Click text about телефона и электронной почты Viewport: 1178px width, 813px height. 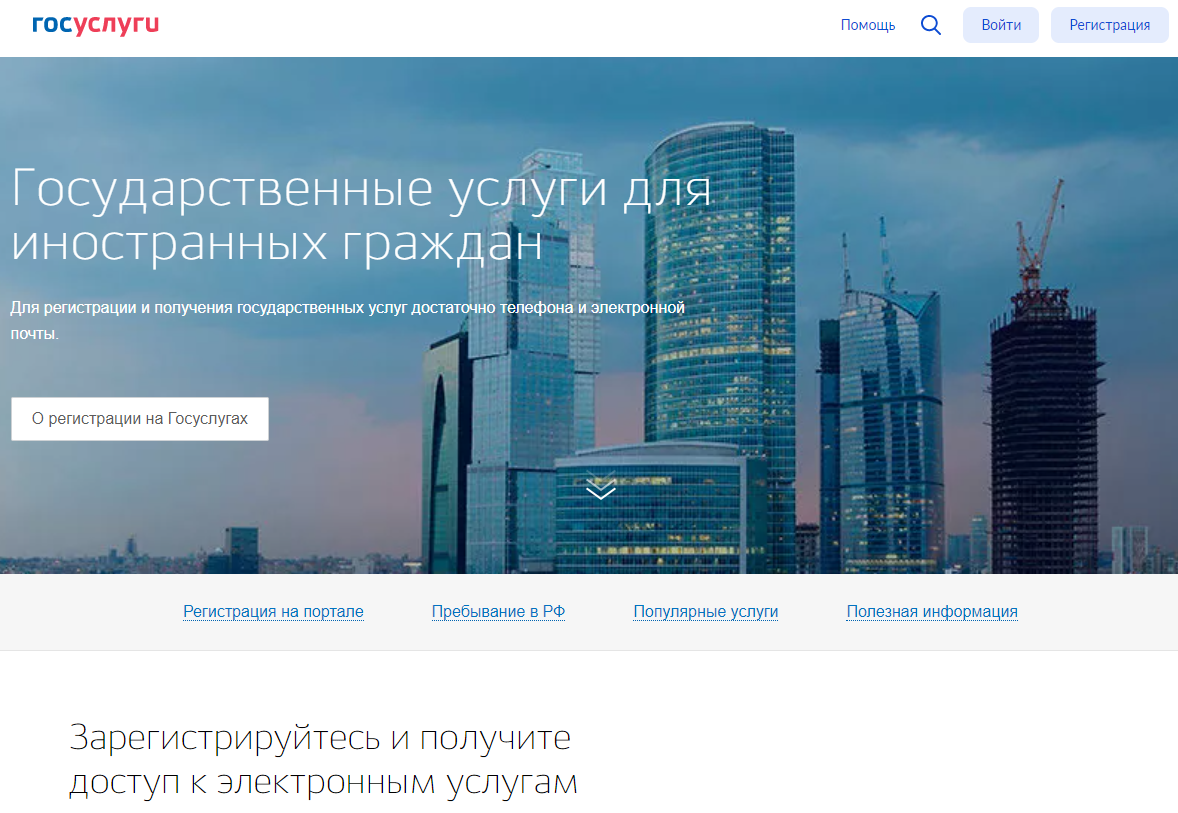click(348, 320)
